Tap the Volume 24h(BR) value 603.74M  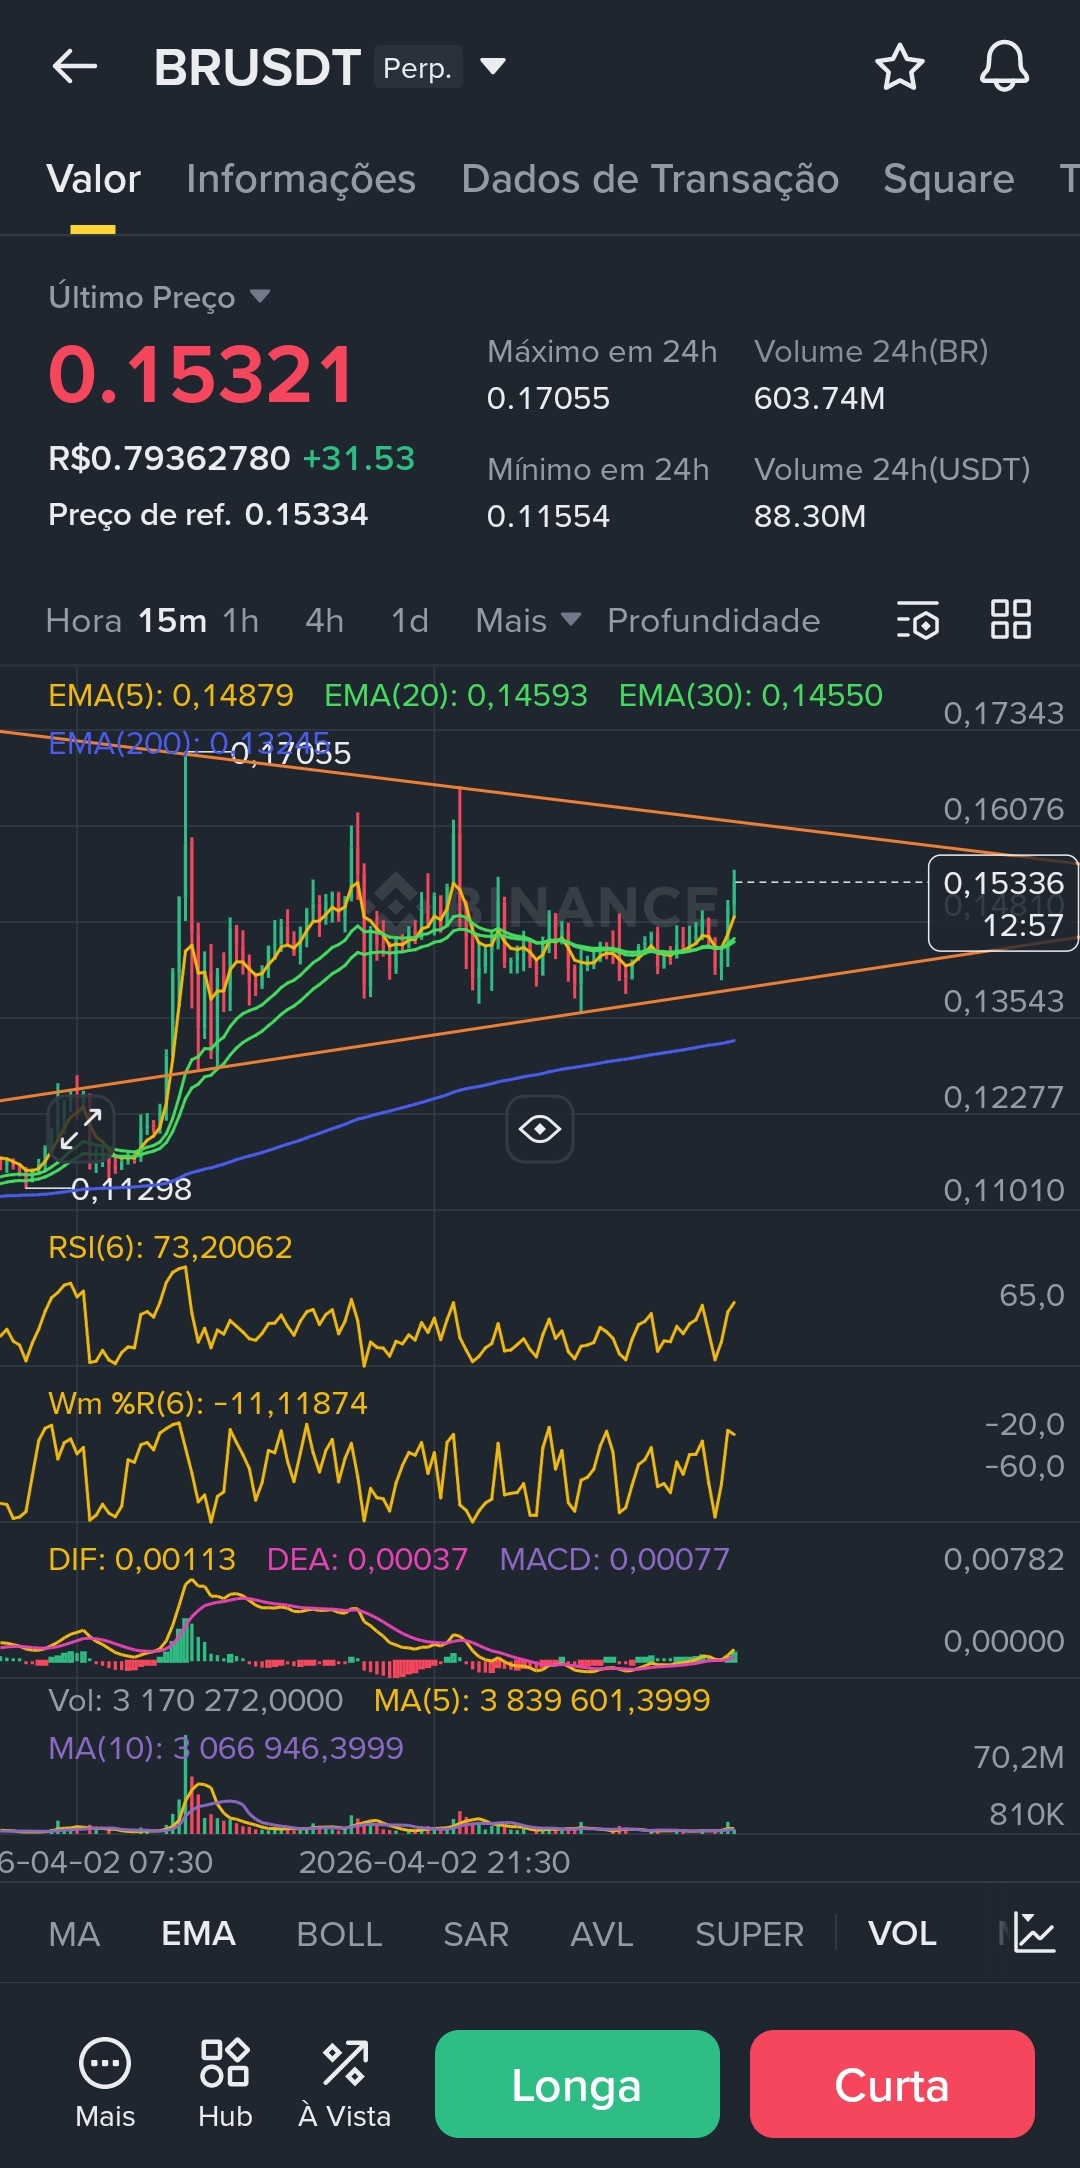pos(819,398)
